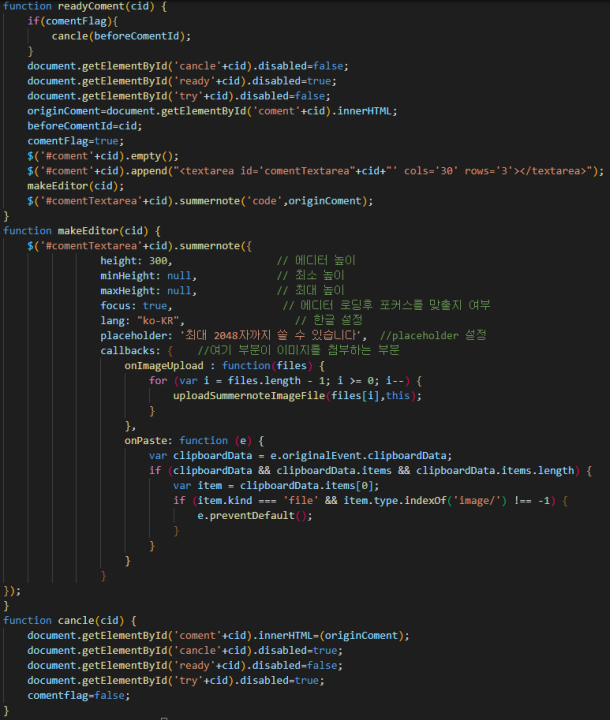
Task: Click the 'ready'+cid line with disabled=true
Action: (182, 81)
